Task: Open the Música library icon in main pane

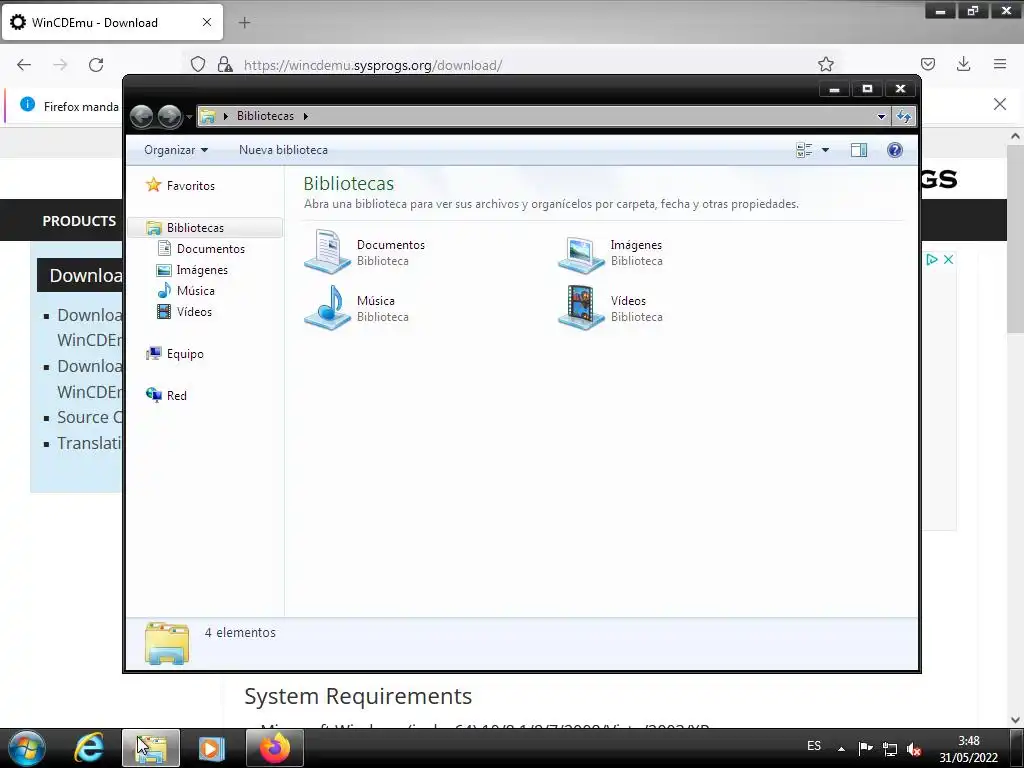Action: click(328, 308)
